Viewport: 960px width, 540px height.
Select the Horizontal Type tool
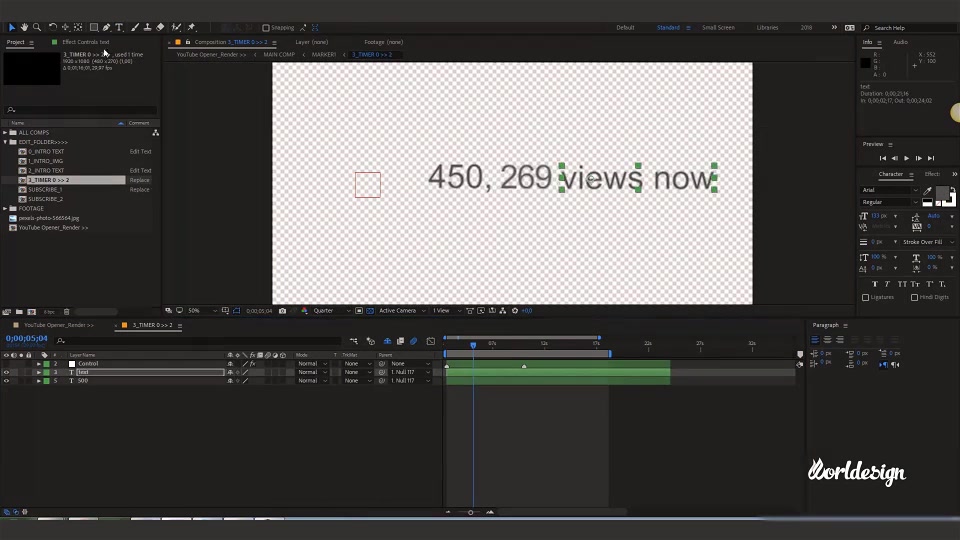119,28
